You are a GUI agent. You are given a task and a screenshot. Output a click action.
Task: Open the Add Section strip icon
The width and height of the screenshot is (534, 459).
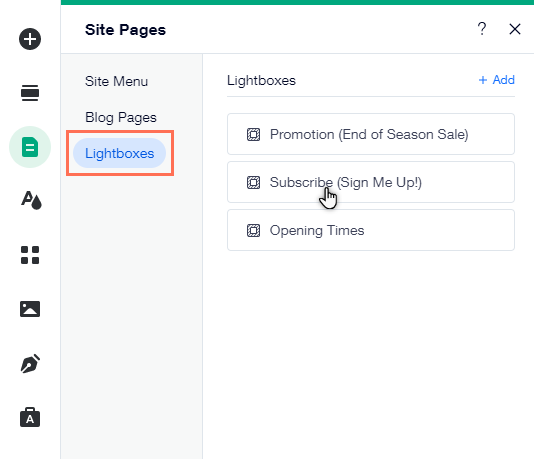click(30, 93)
